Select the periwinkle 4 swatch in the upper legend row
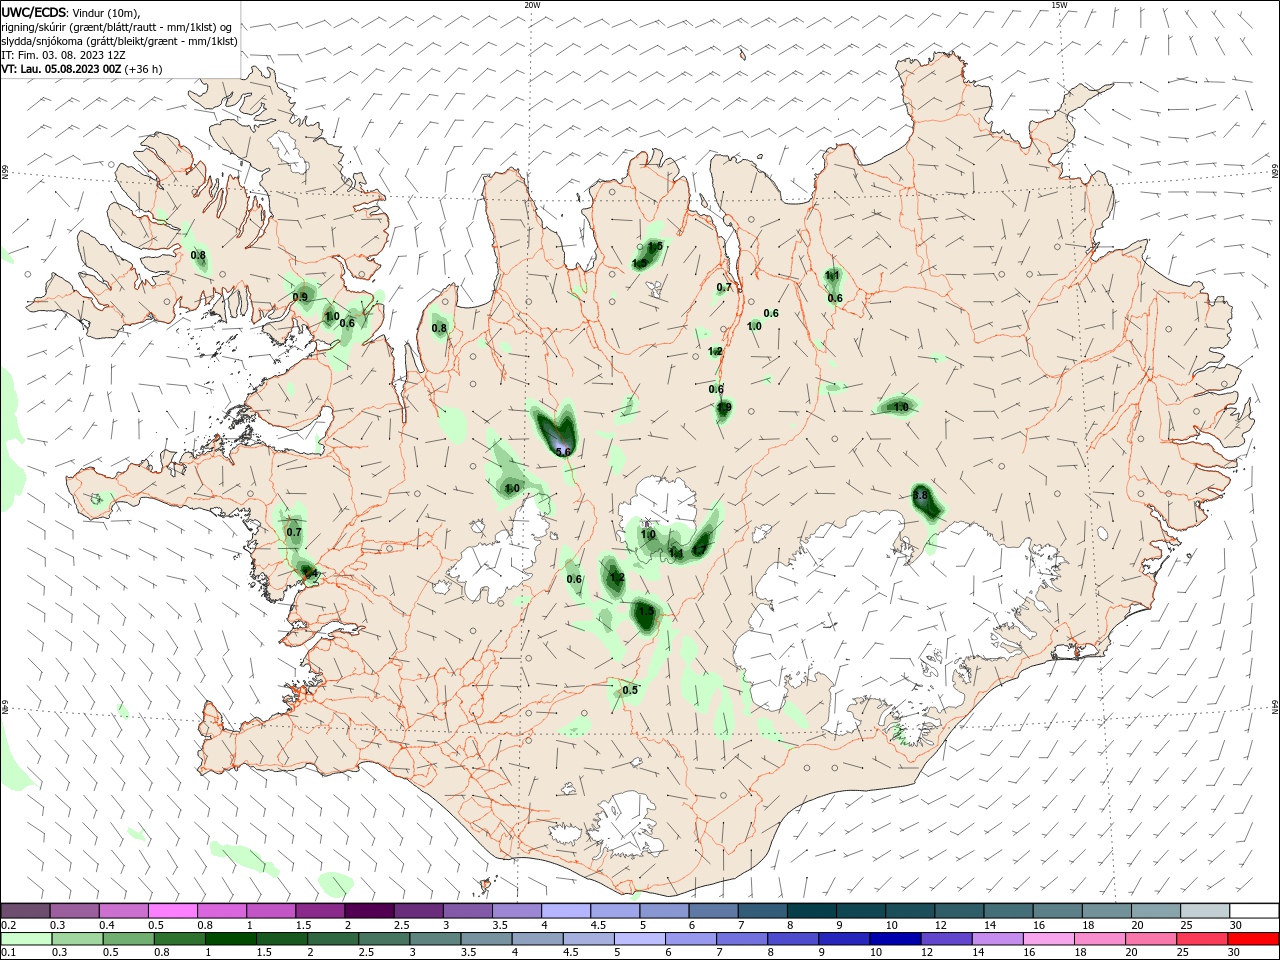 [x=567, y=911]
